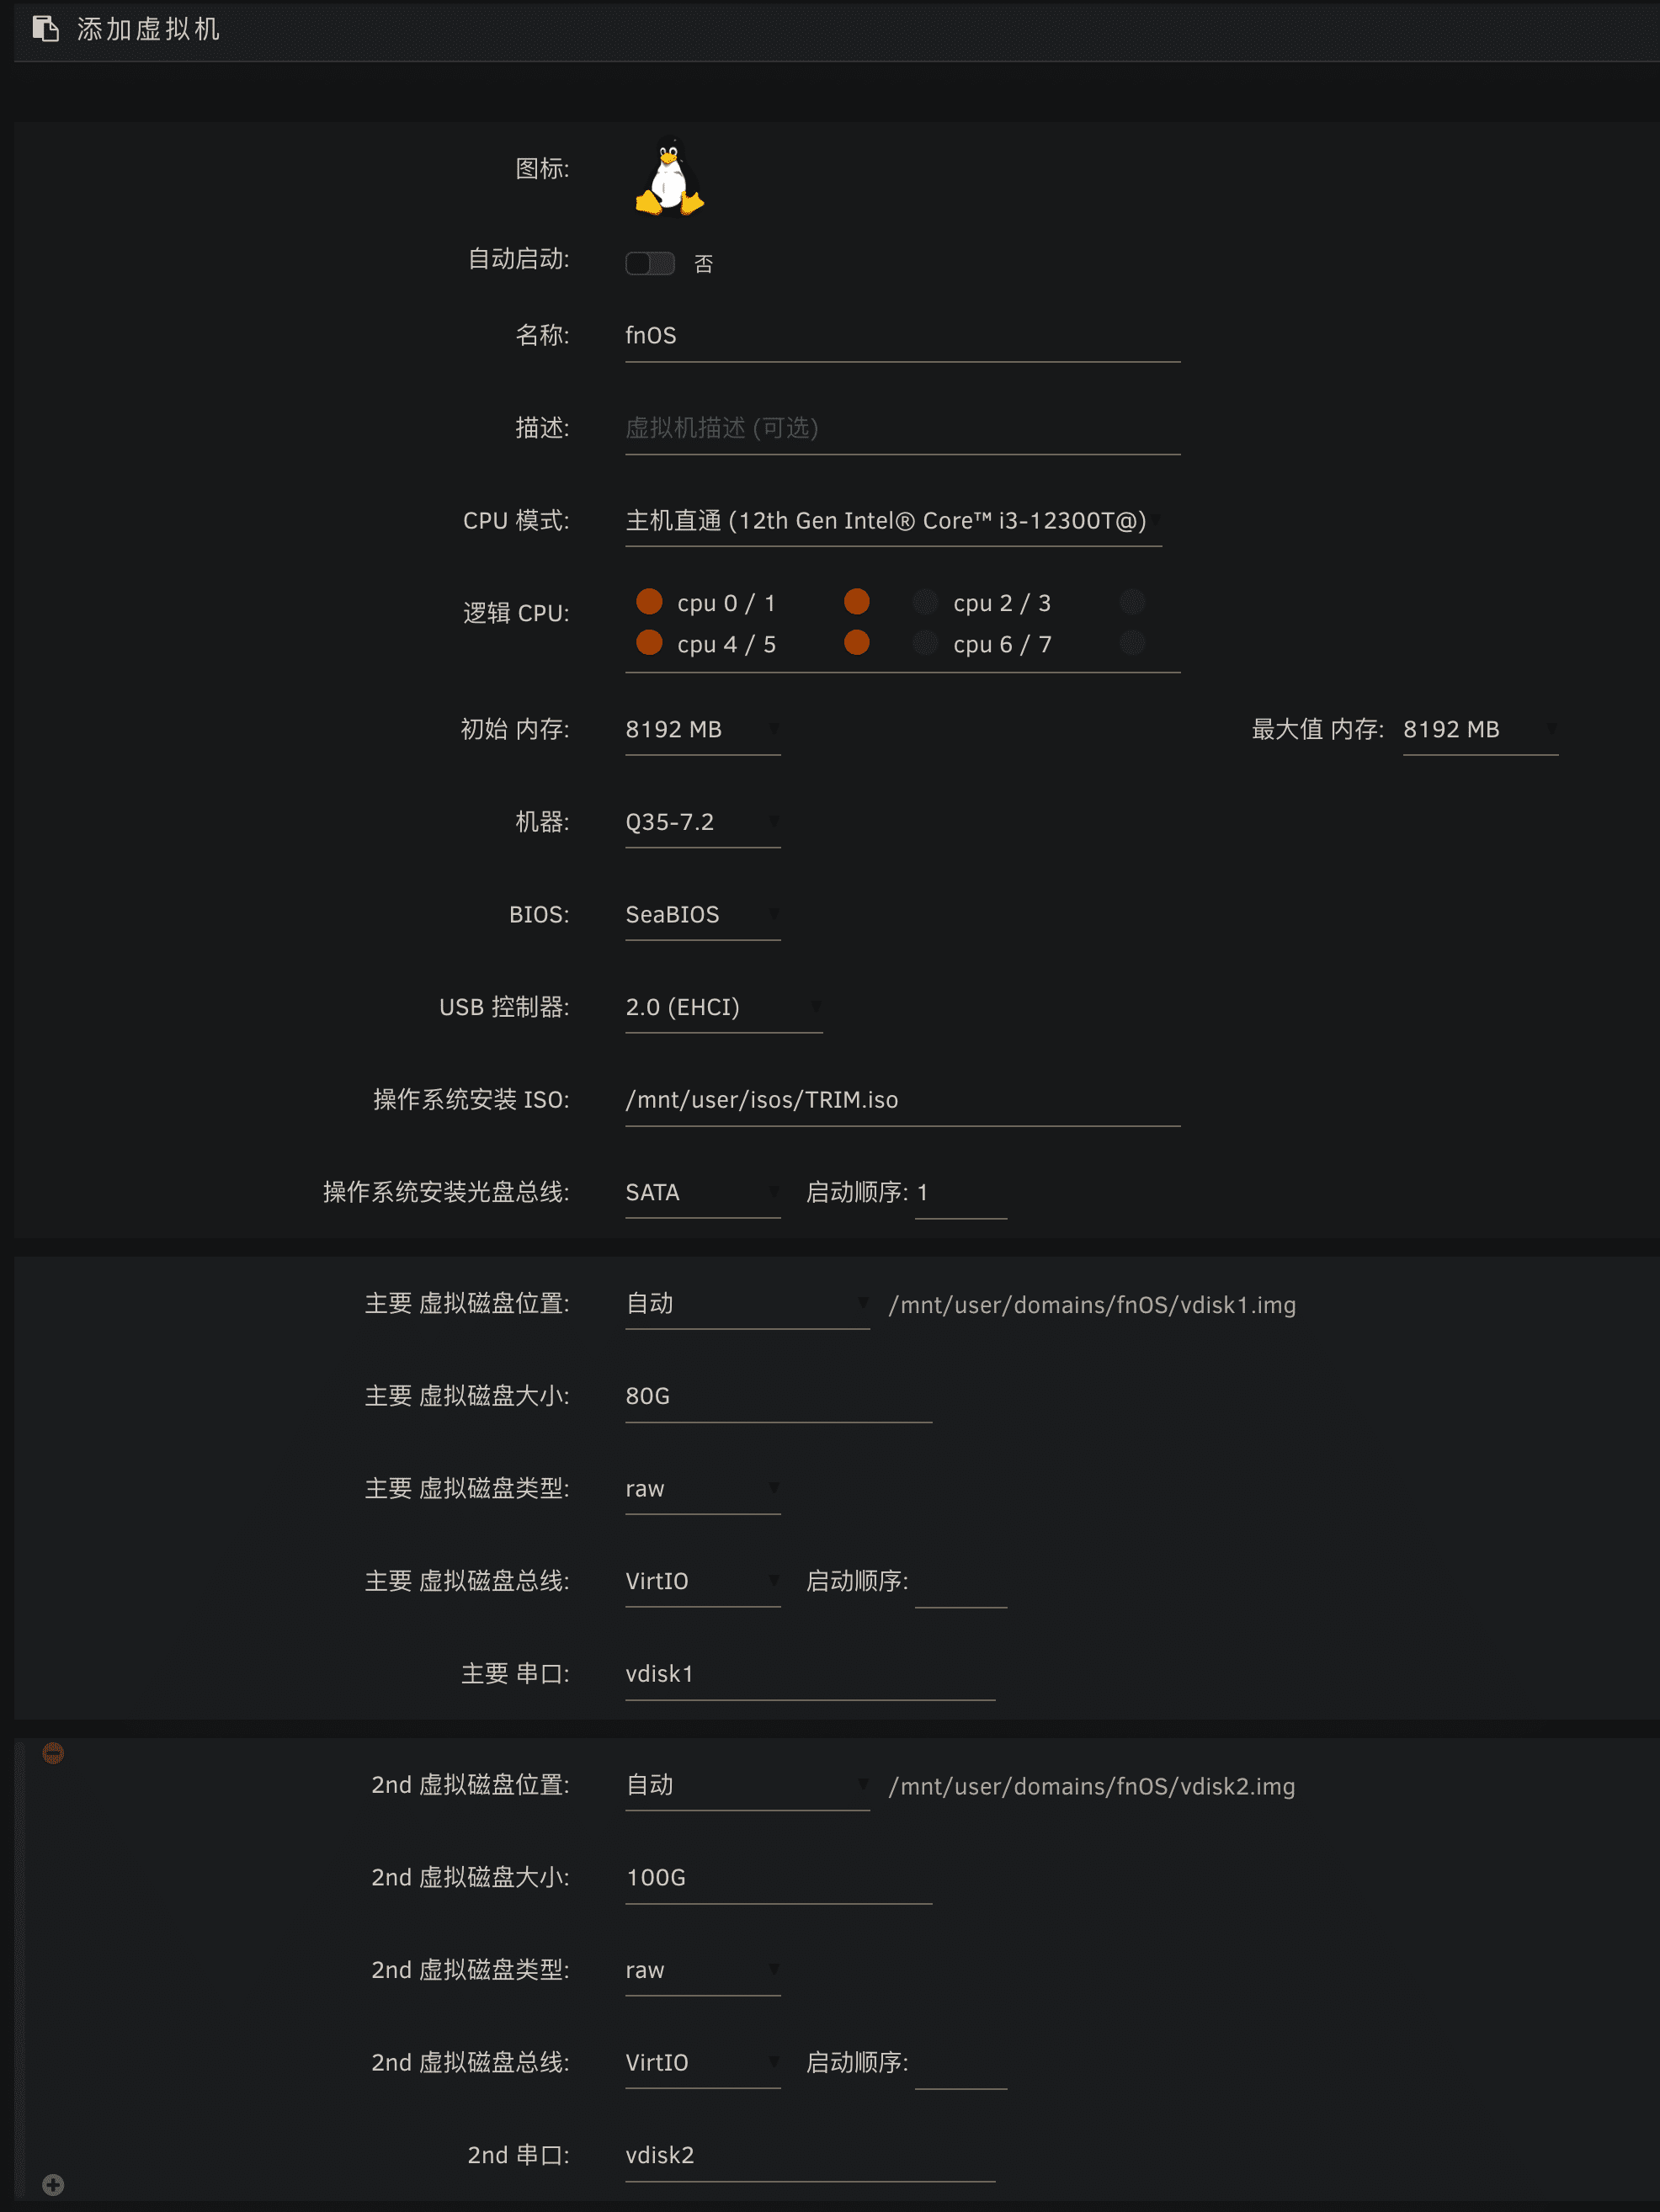The width and height of the screenshot is (1660, 2212).
Task: Open the 光盘总线 SATA dropdown
Action: tap(703, 1193)
